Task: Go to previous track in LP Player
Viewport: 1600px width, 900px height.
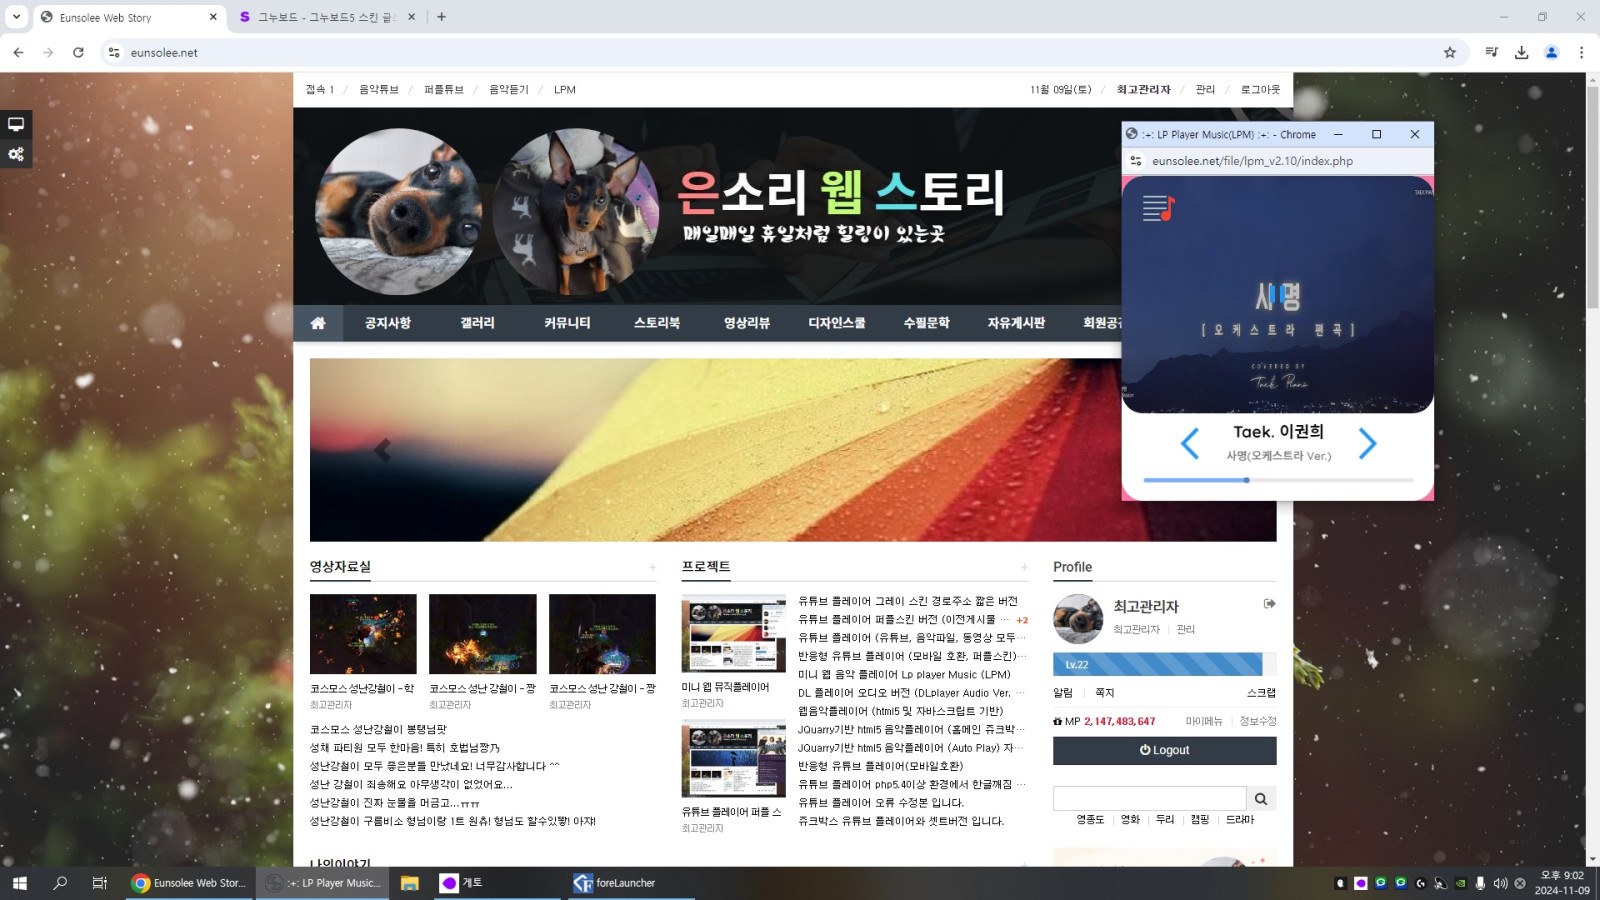Action: pos(1190,443)
